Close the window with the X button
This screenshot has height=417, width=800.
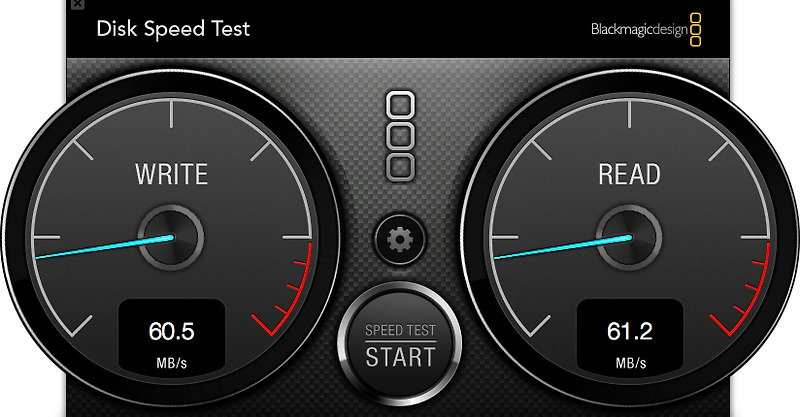point(77,4)
